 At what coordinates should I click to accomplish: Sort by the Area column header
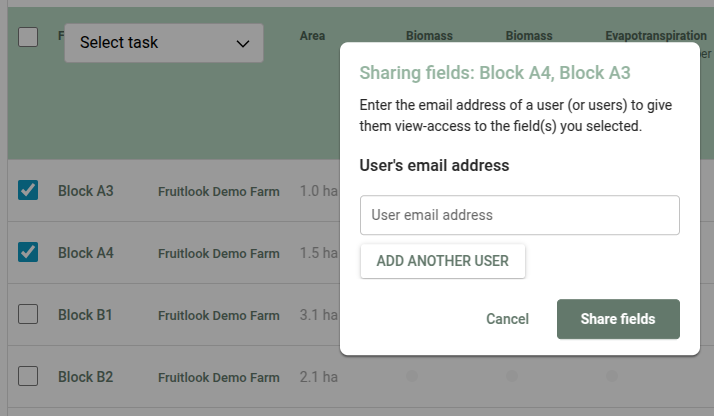click(x=312, y=36)
